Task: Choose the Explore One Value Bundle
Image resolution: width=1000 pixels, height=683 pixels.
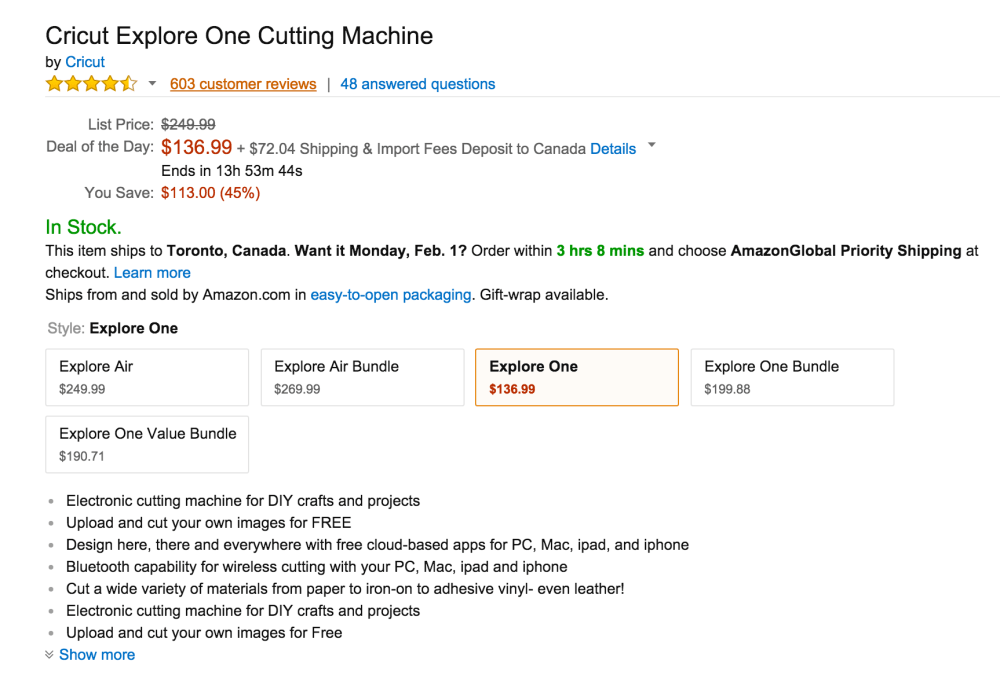Action: pyautogui.click(x=147, y=444)
